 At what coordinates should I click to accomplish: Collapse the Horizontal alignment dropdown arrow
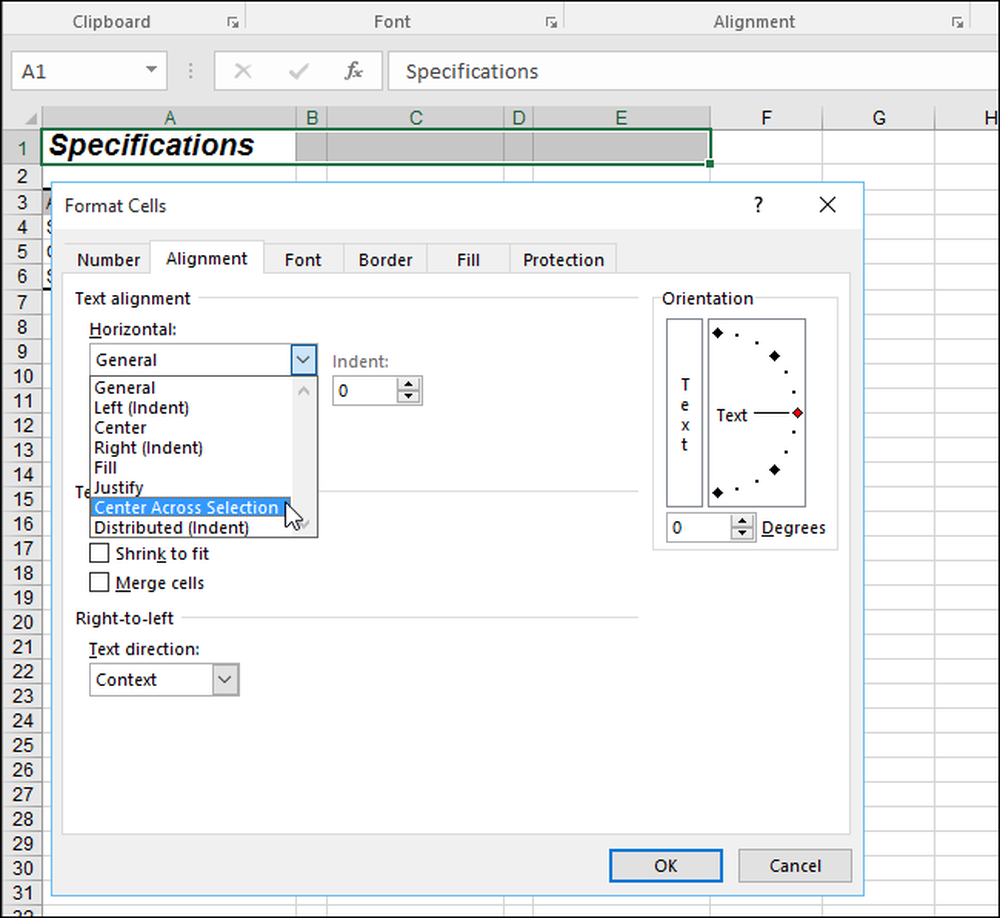[x=304, y=360]
